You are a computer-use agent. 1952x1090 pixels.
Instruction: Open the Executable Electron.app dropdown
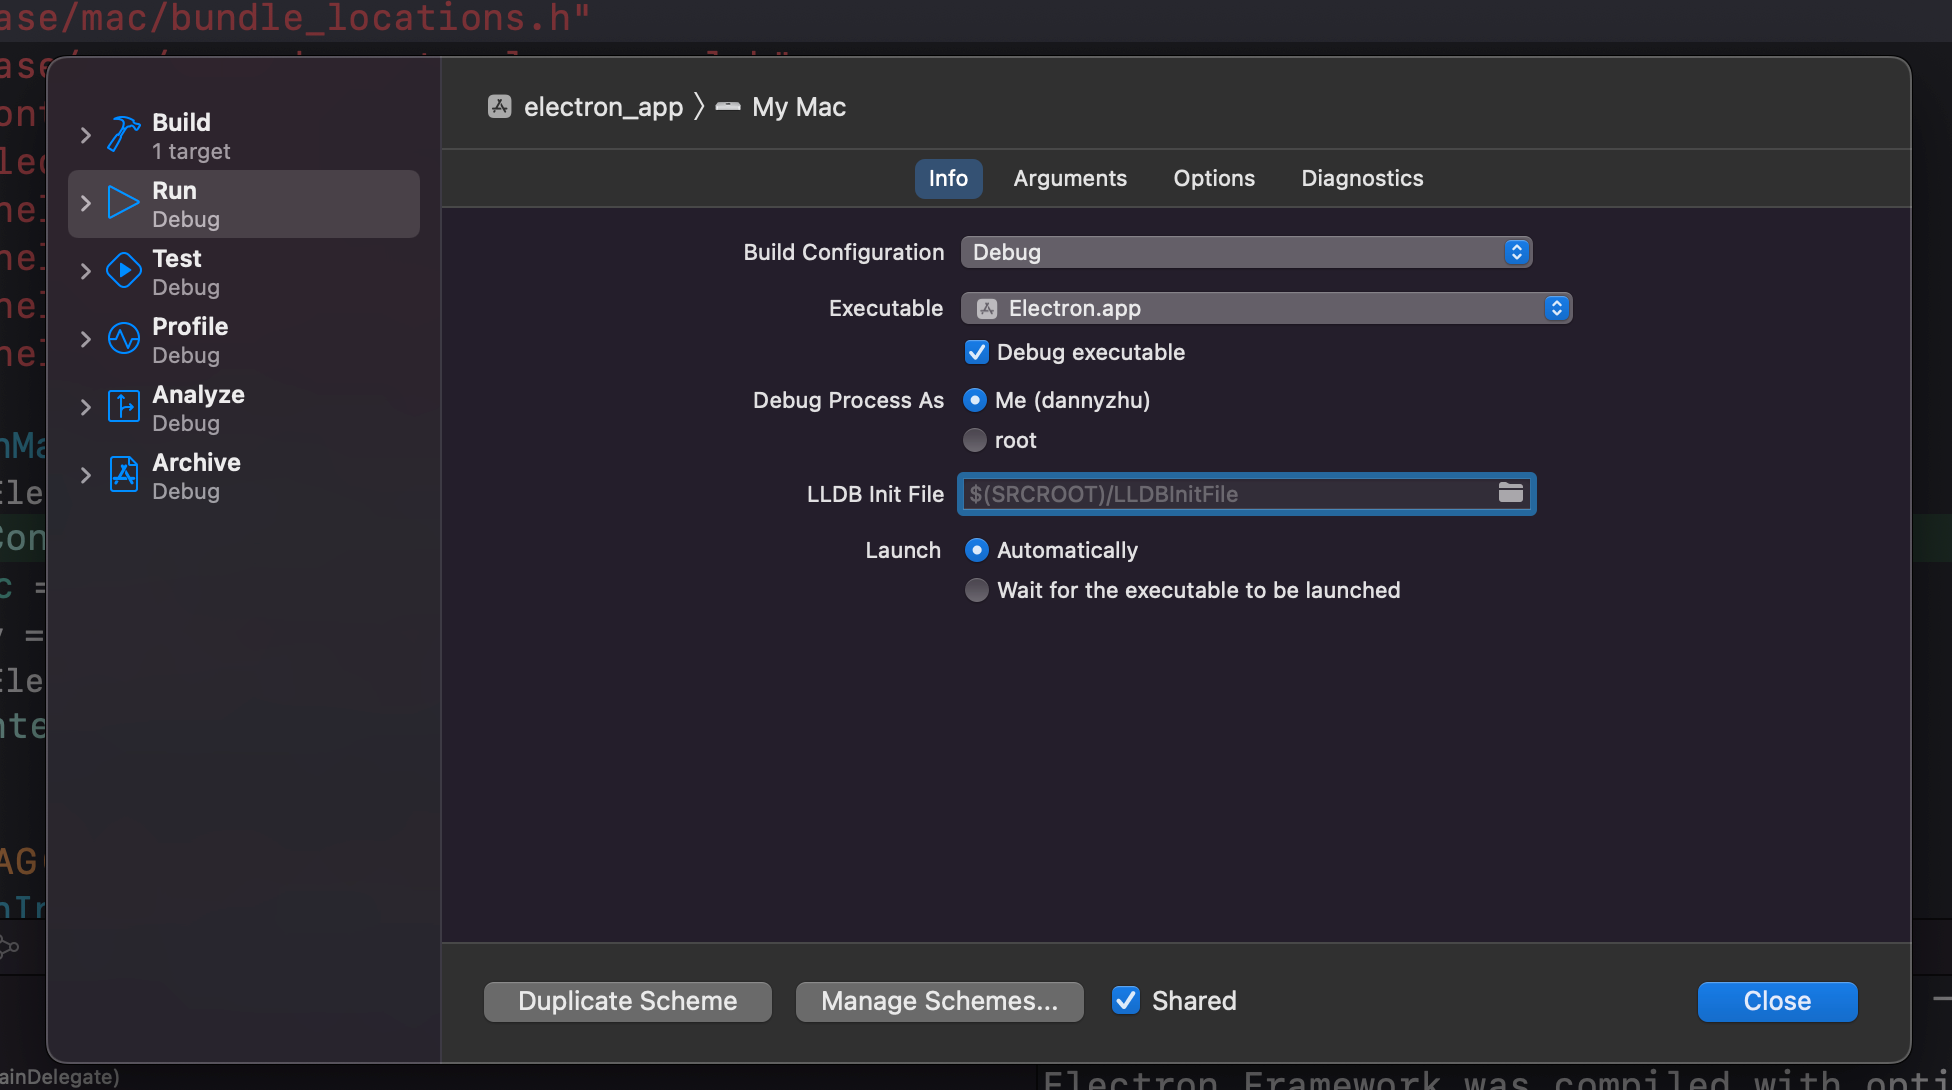pyautogui.click(x=1266, y=308)
